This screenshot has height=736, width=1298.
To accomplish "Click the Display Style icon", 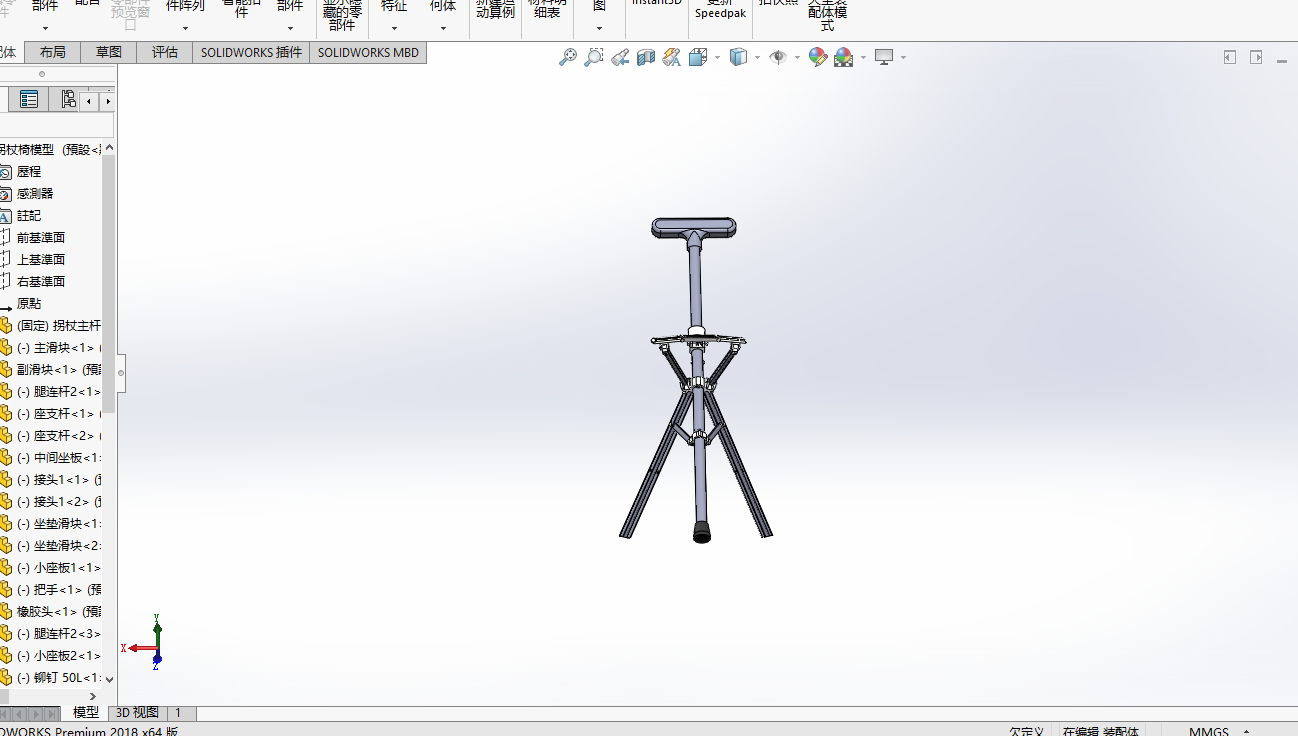I will (739, 57).
